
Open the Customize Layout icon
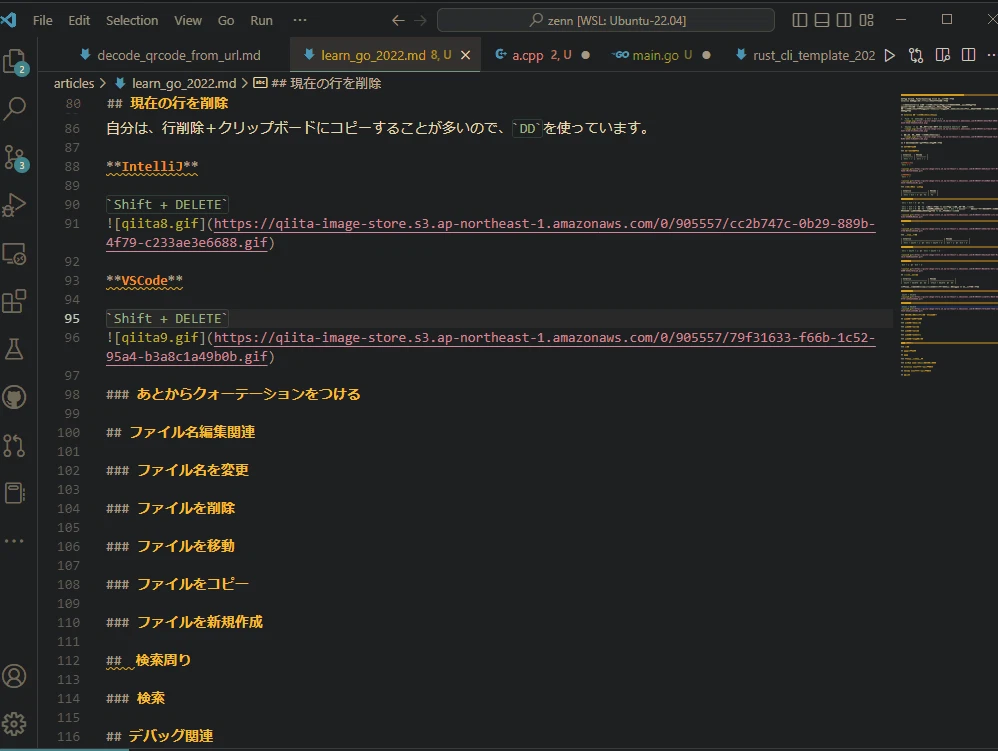(x=866, y=20)
